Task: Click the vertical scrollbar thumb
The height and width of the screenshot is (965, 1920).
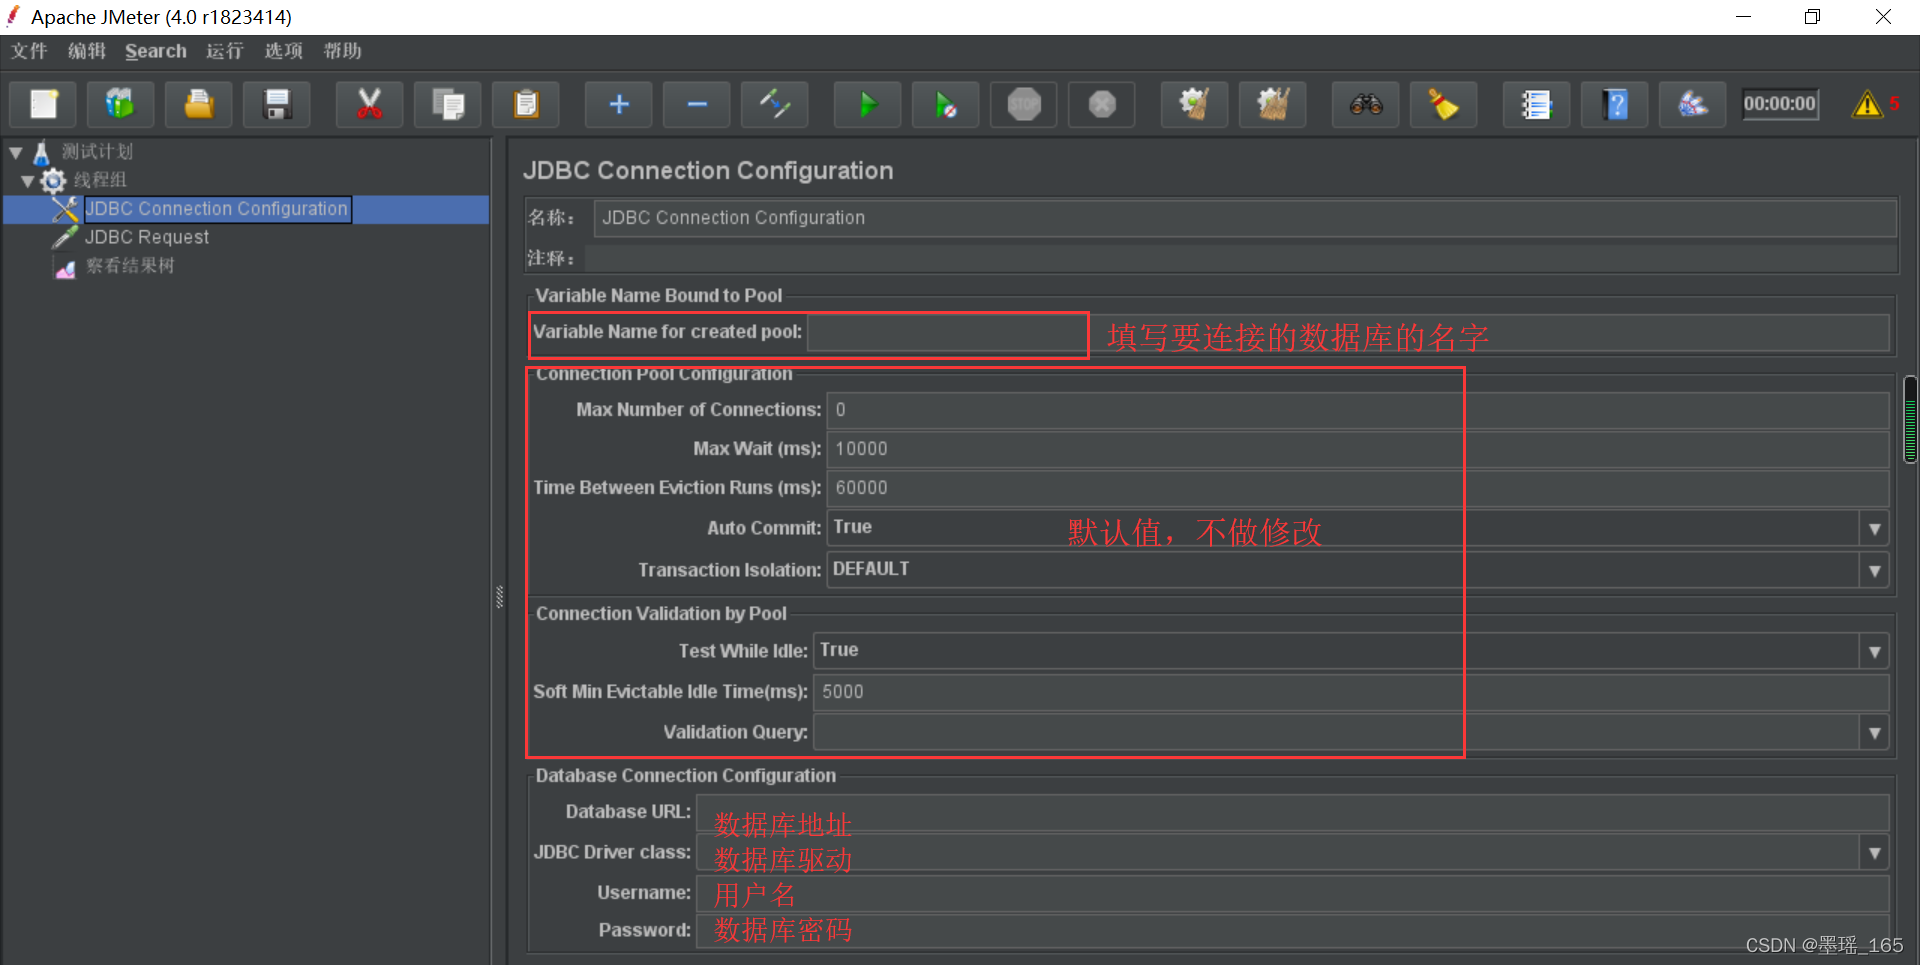Action: click(x=1910, y=420)
